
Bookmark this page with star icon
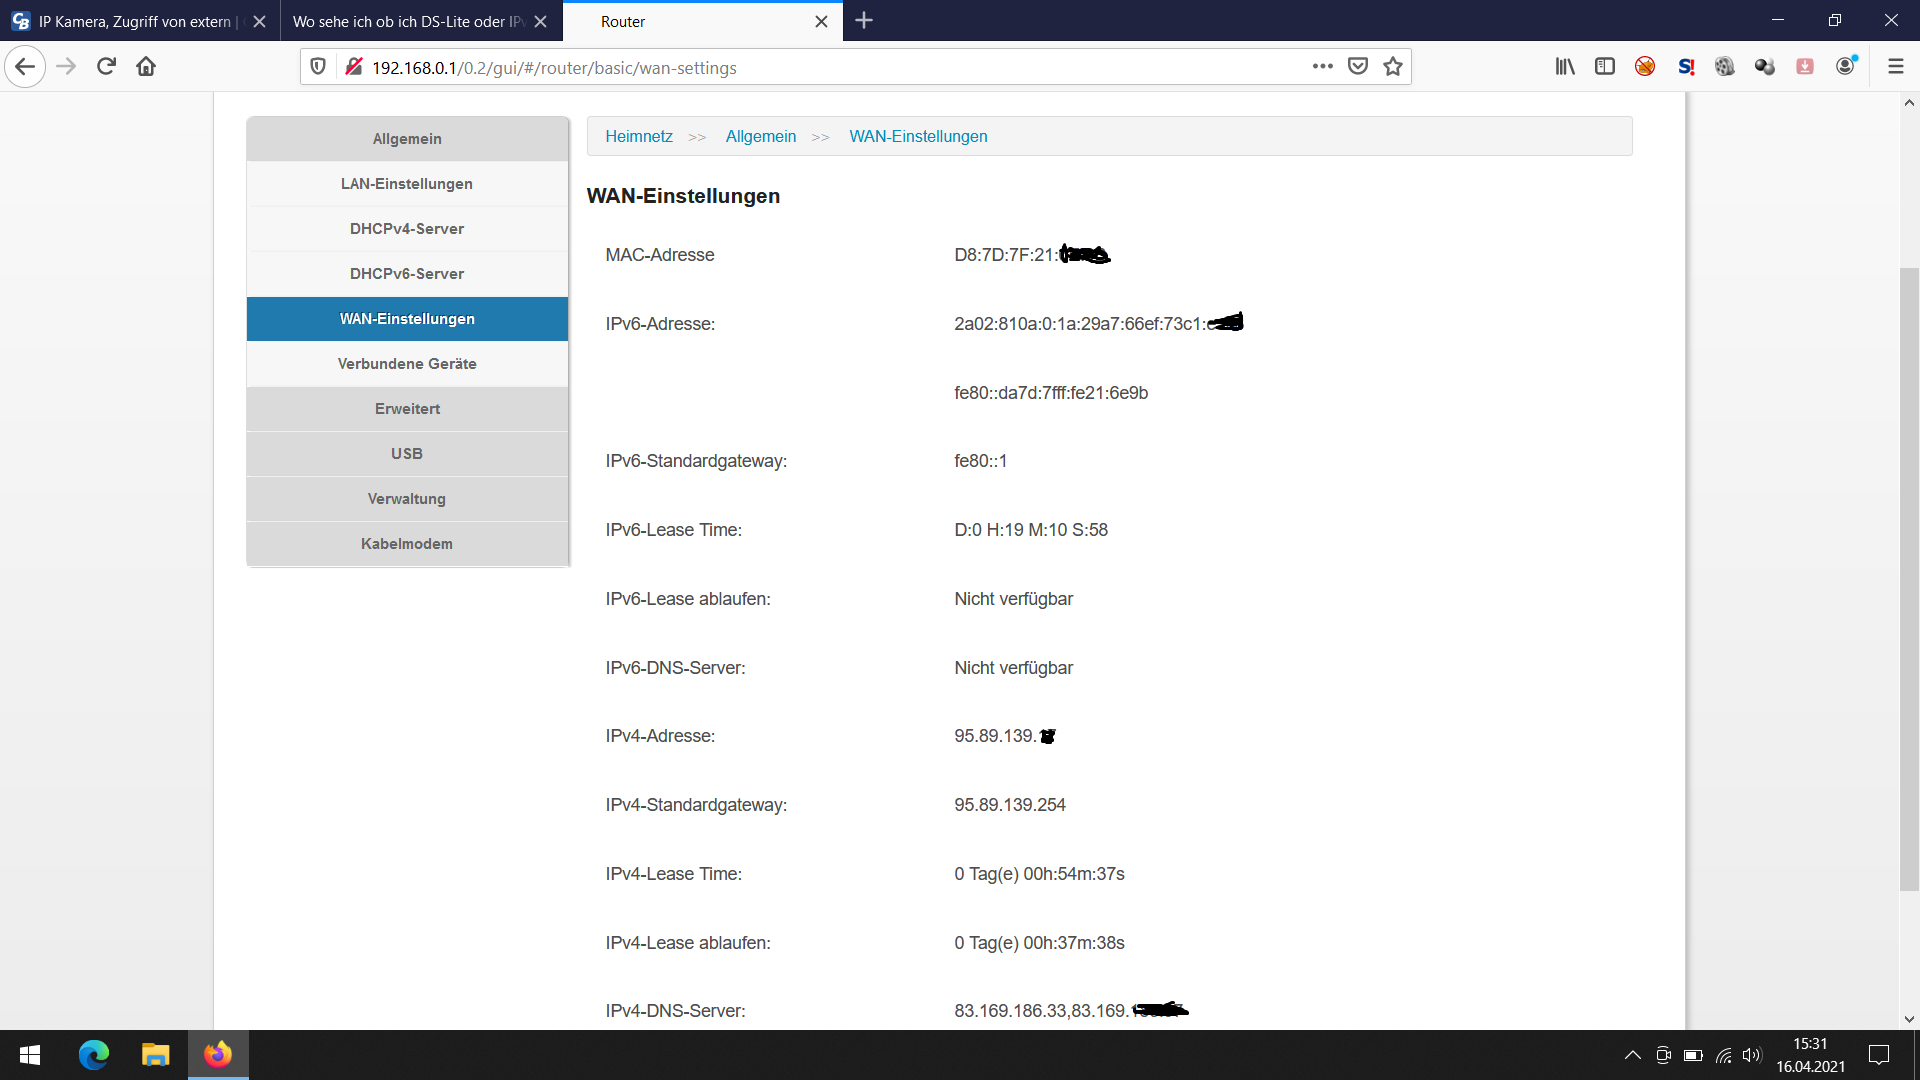click(1393, 66)
